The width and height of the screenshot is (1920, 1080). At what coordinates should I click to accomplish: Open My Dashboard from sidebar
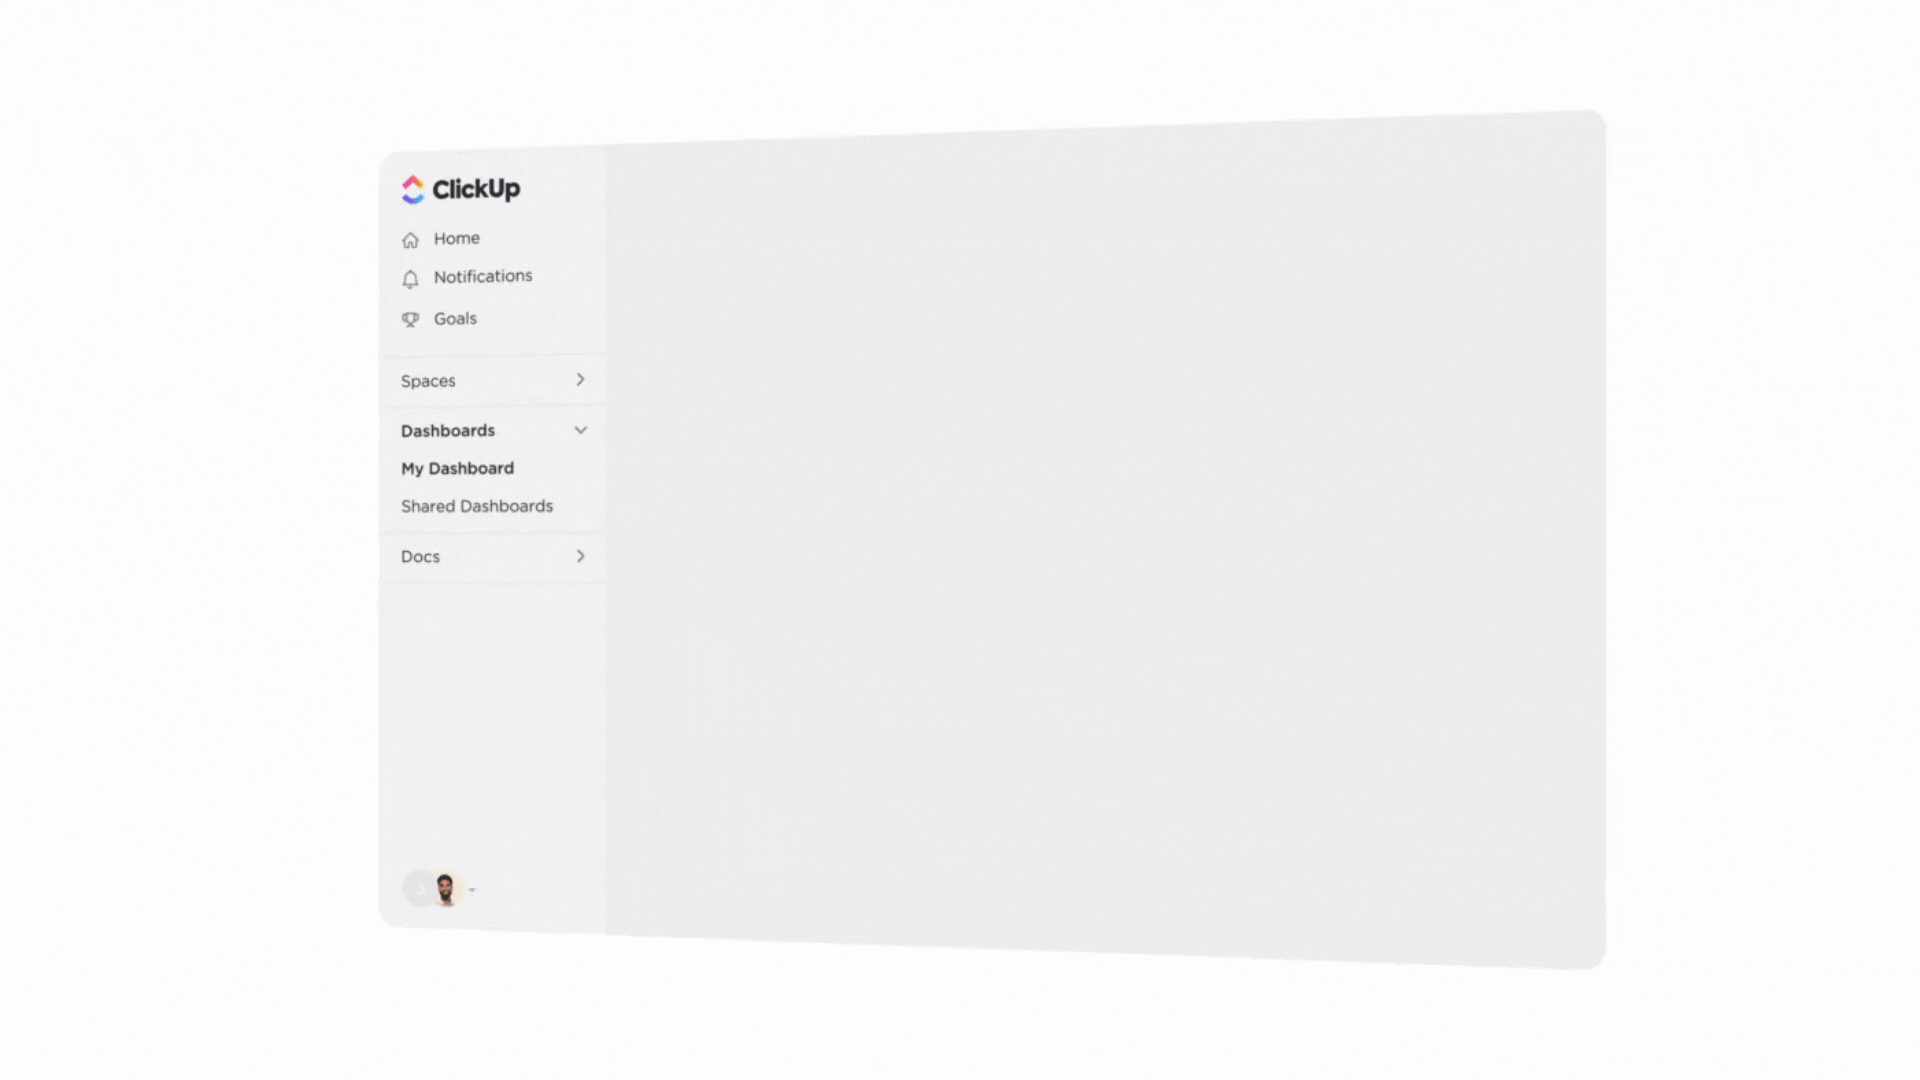(458, 467)
